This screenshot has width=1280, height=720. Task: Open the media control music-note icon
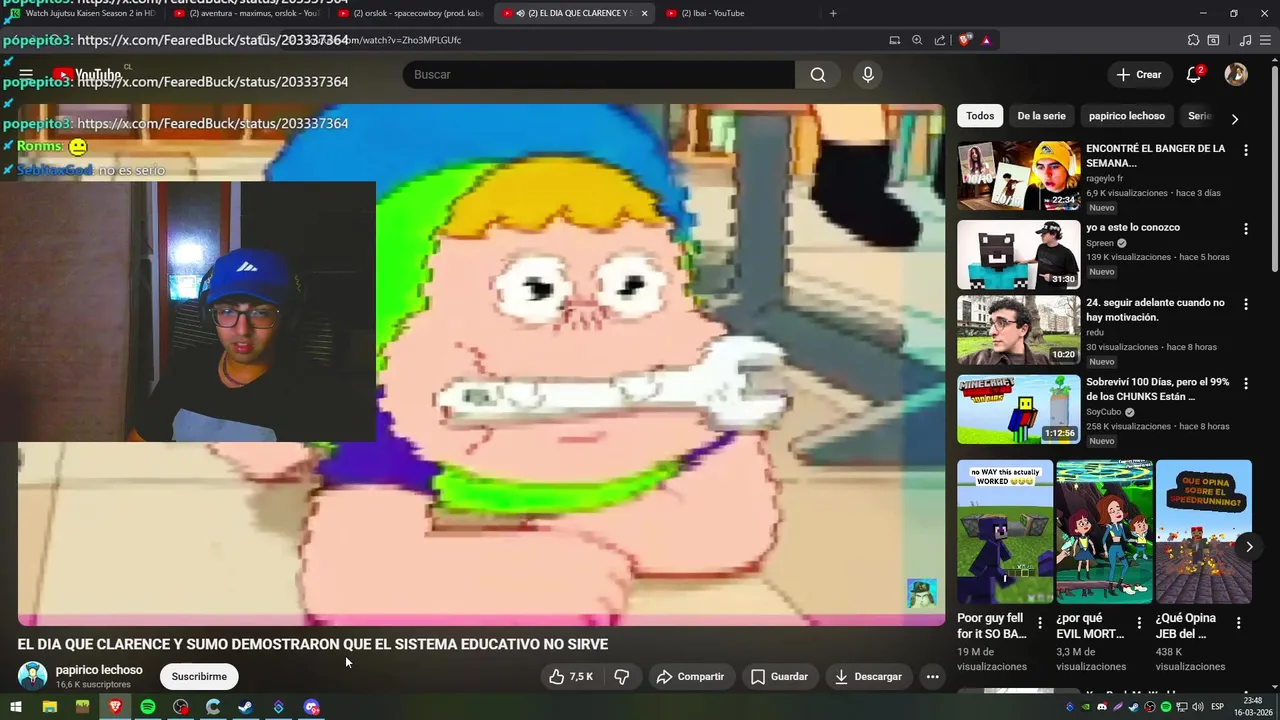[x=1245, y=40]
